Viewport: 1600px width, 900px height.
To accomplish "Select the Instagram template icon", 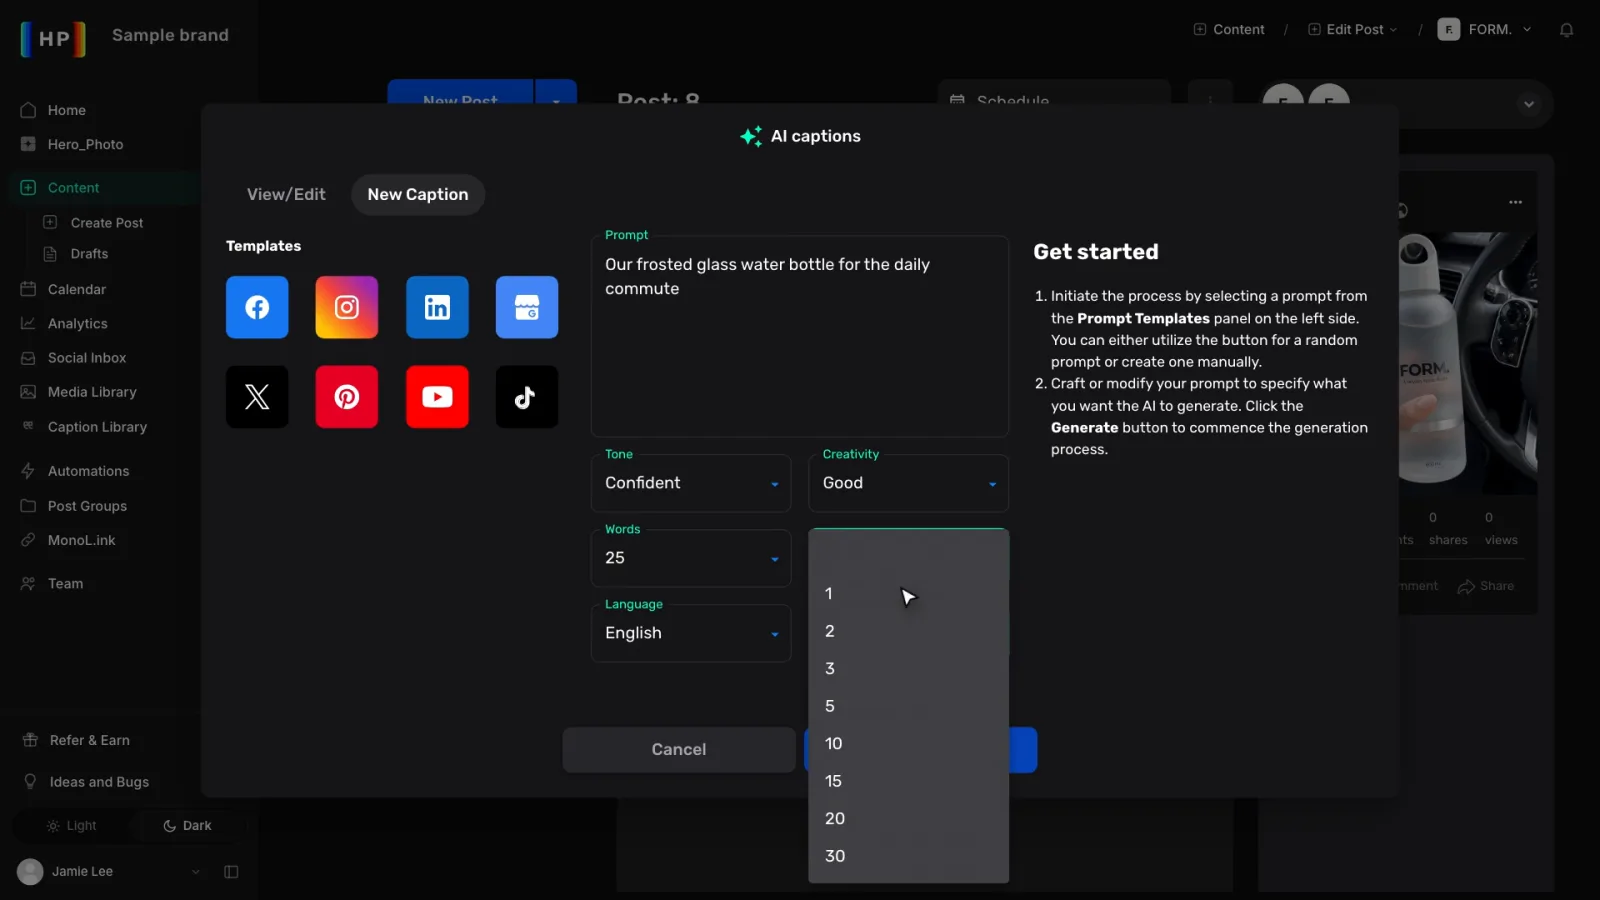I will [x=347, y=307].
